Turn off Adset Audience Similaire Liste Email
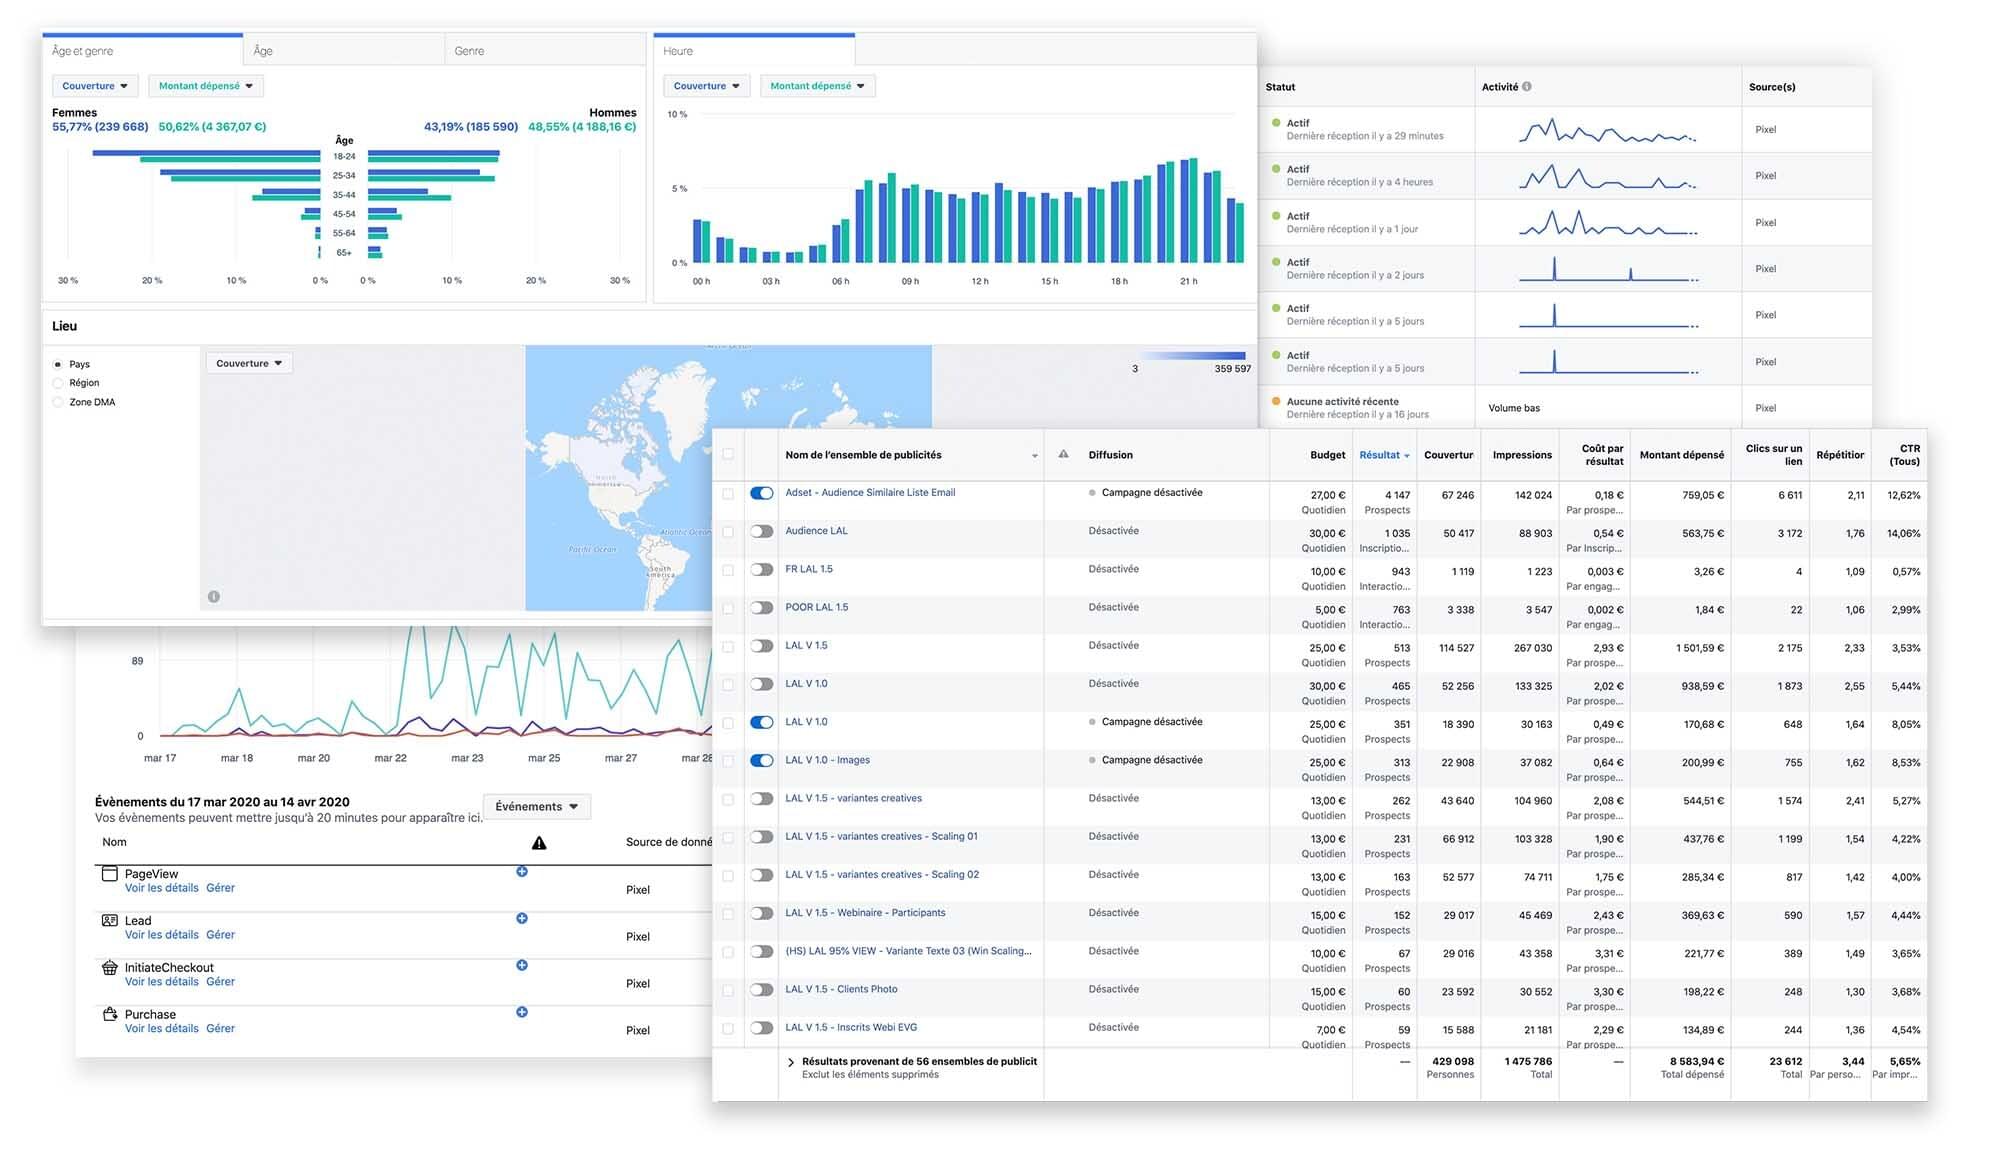The width and height of the screenshot is (1994, 1170). click(x=762, y=493)
